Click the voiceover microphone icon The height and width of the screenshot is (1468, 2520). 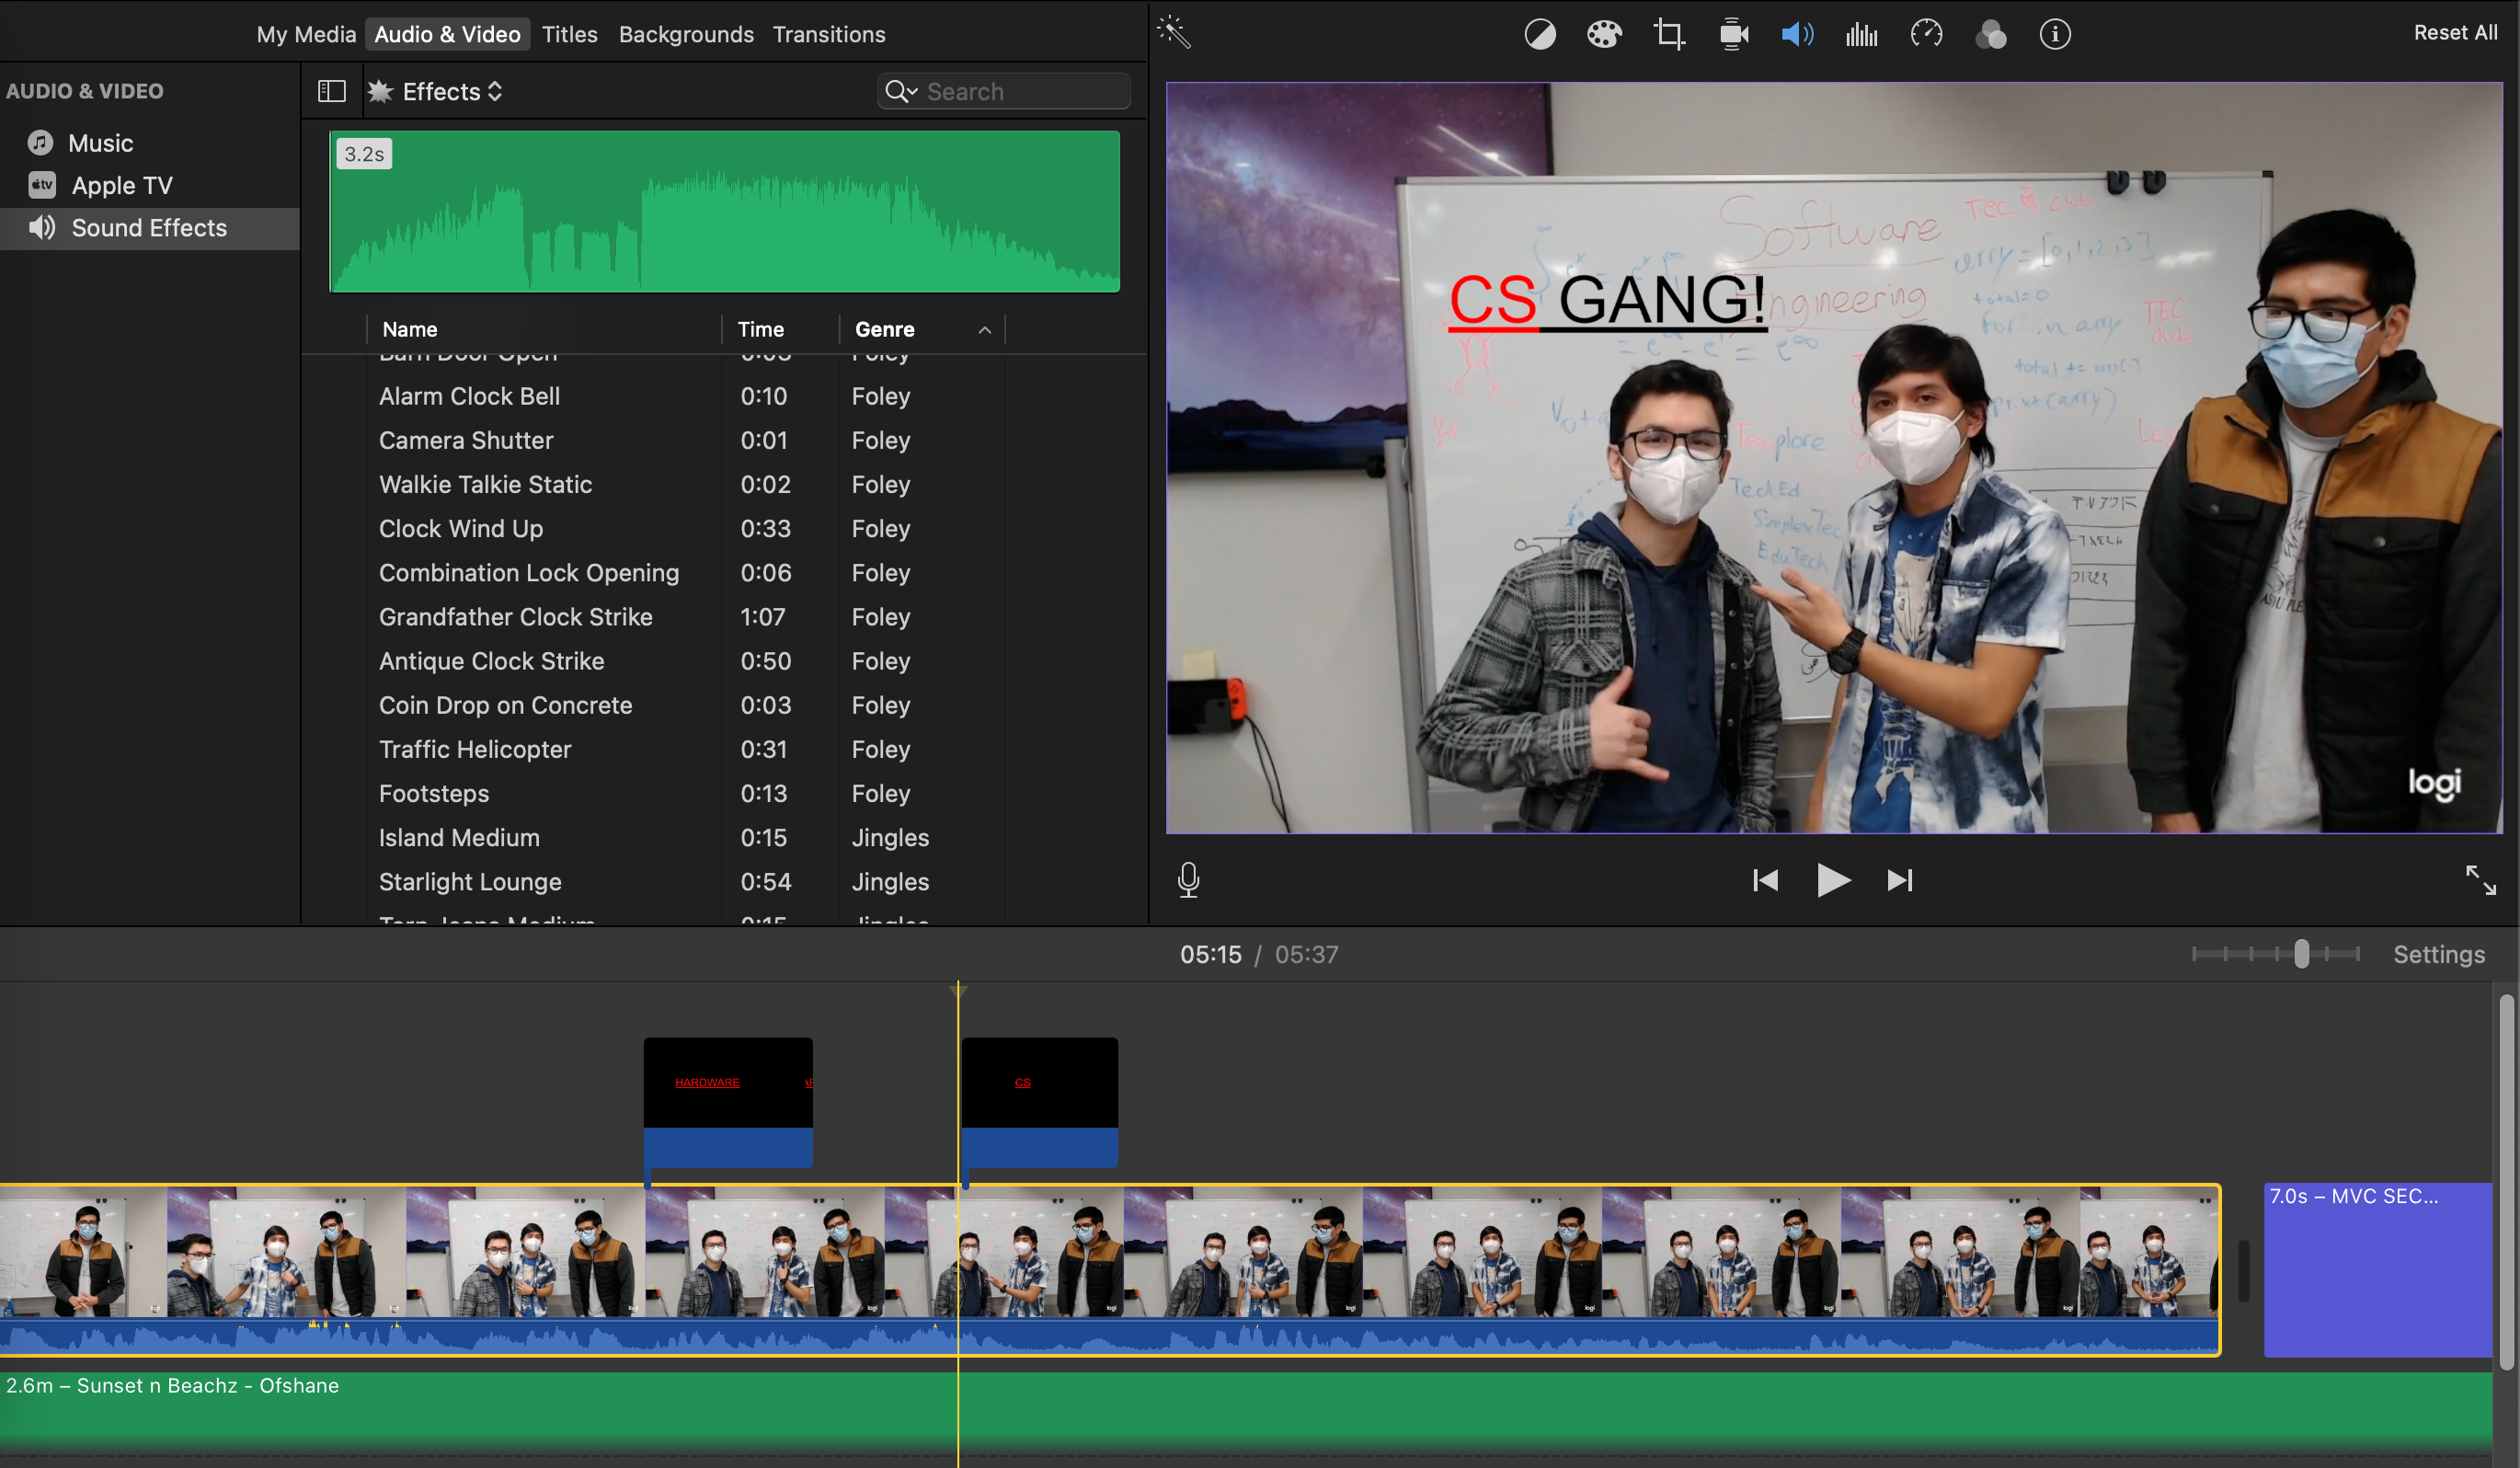(1188, 880)
